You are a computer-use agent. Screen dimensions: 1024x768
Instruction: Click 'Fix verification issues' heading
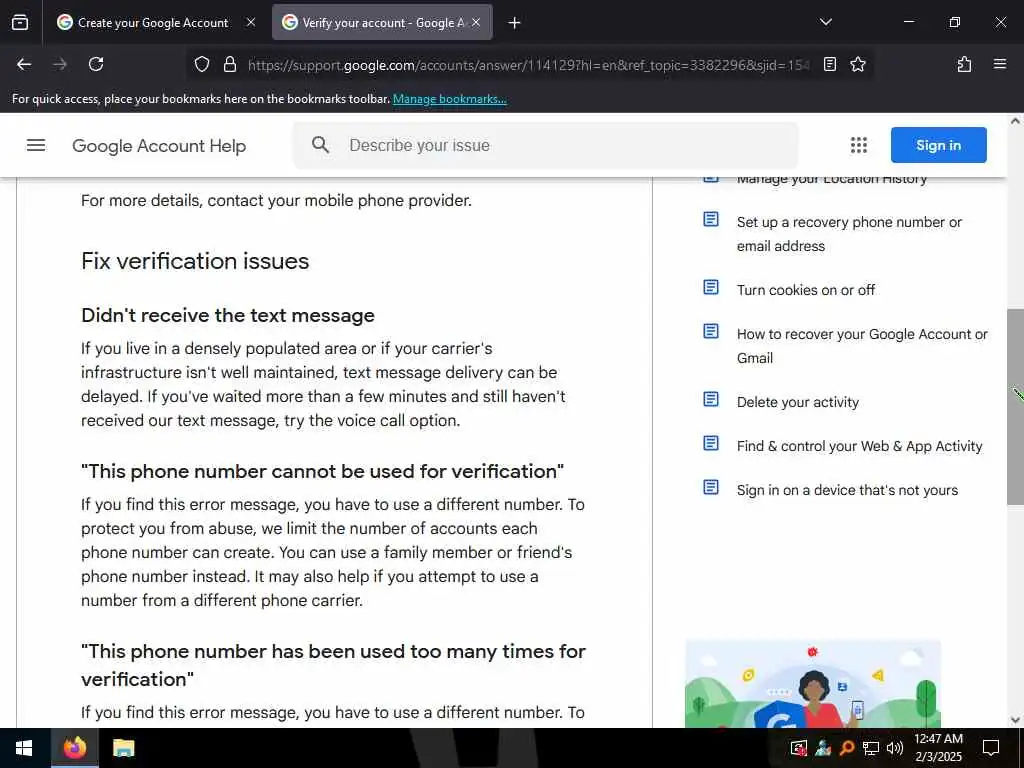(195, 261)
